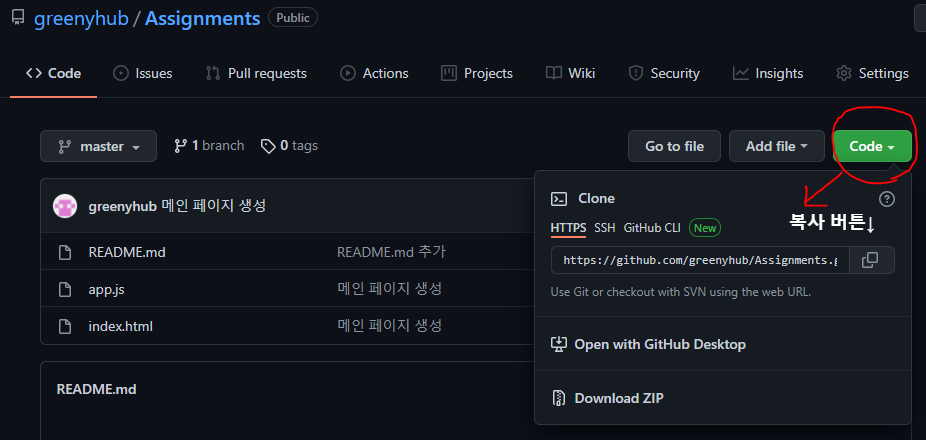
Task: Click the Go to file button
Action: point(674,146)
